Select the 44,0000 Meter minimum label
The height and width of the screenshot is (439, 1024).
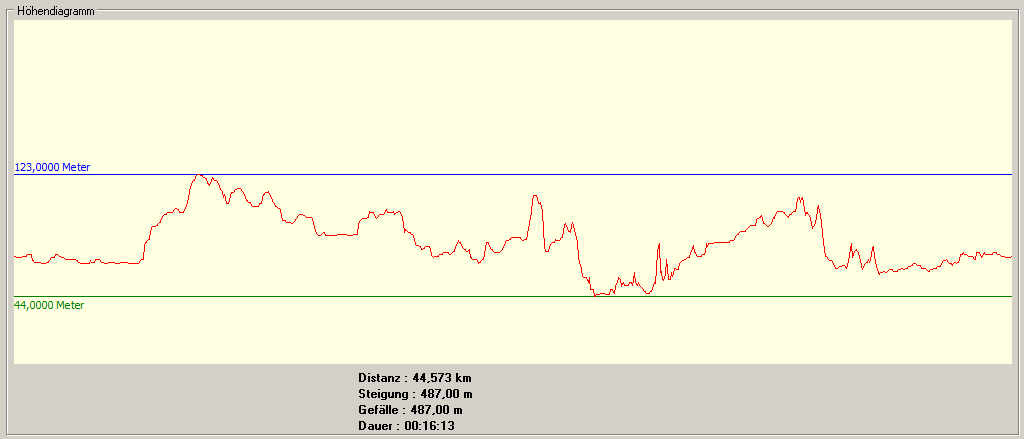point(49,305)
